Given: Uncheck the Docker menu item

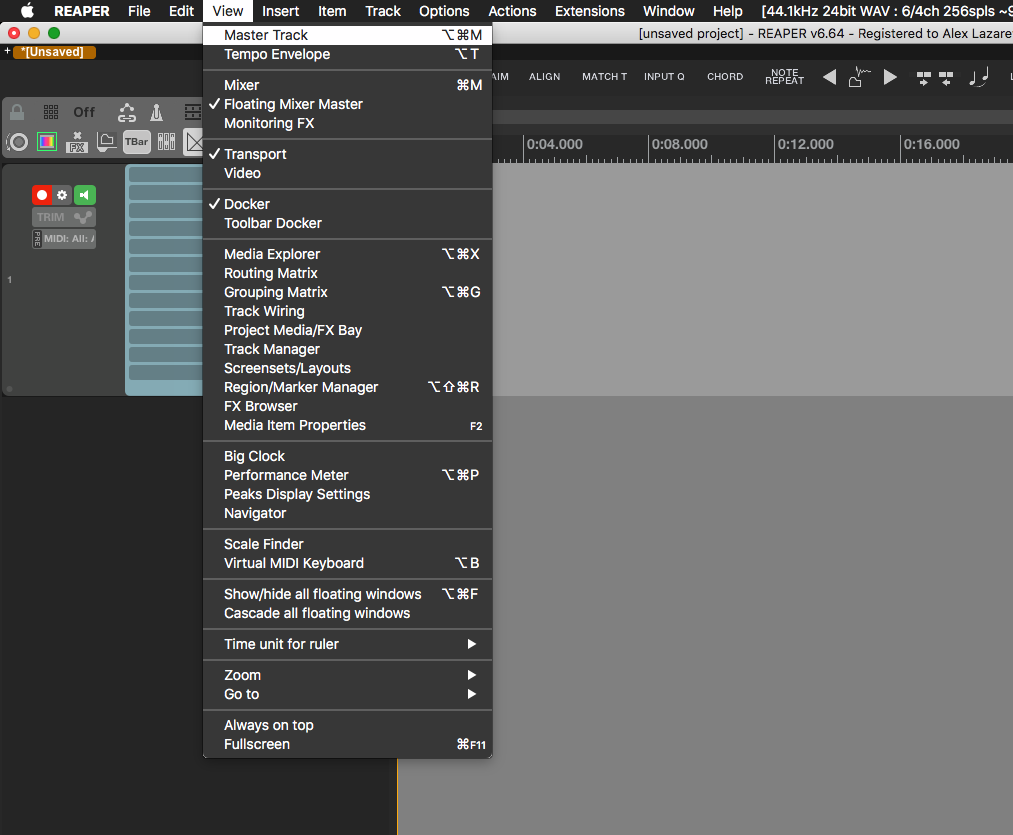Looking at the screenshot, I should [x=348, y=204].
